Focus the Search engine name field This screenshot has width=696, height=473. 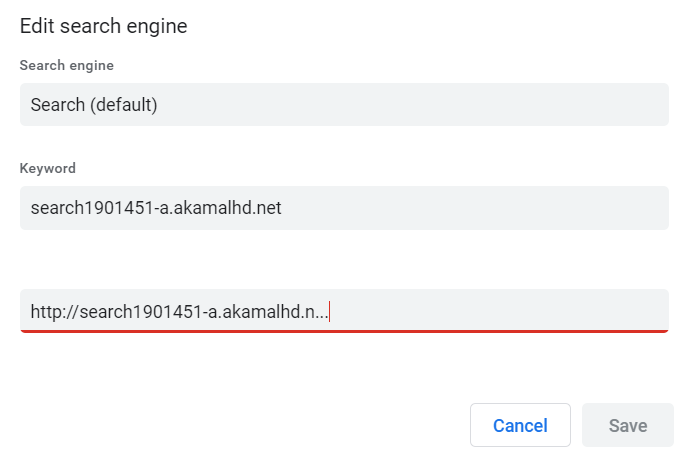344,104
